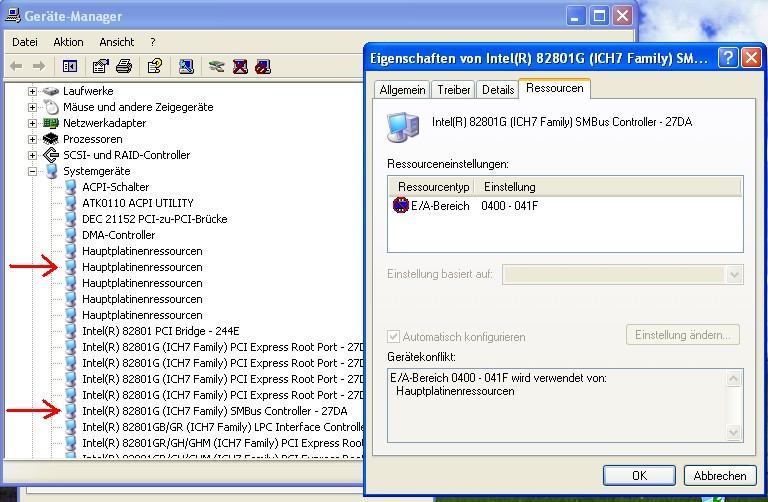Click the disable device toolbar icon
This screenshot has height=502, width=768.
pos(263,66)
